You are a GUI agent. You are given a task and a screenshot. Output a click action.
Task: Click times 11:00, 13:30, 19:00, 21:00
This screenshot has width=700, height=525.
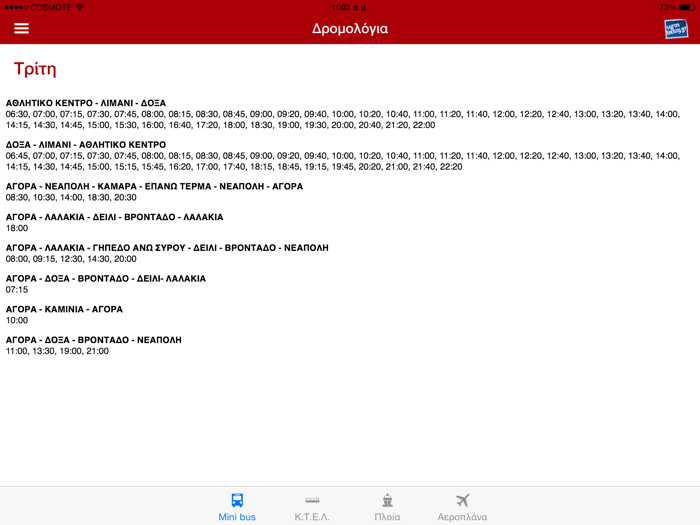[57, 351]
